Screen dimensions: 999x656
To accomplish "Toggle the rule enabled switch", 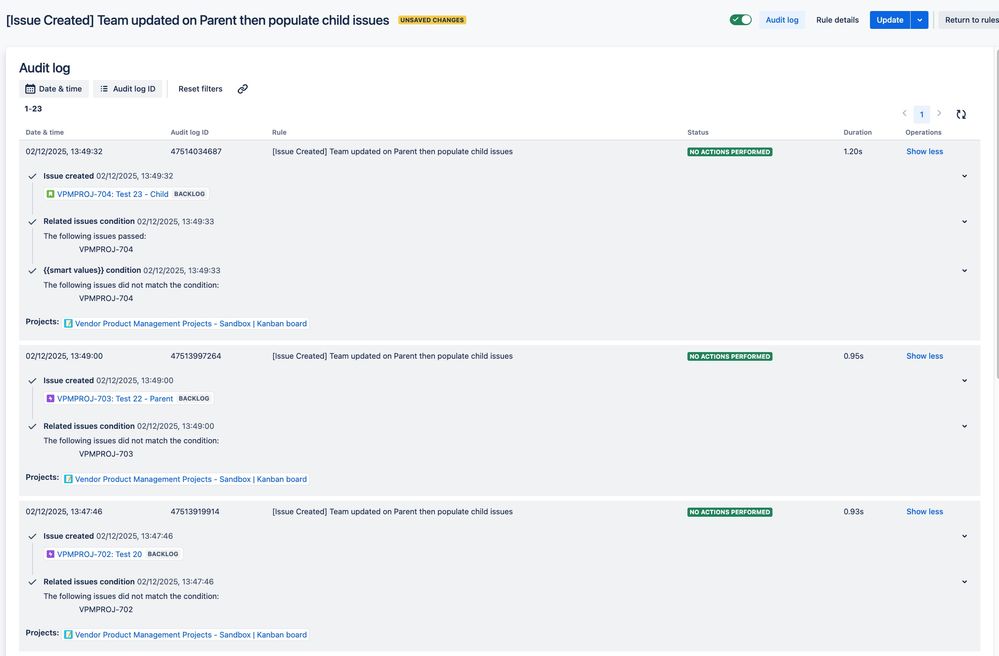I will 740,20.
